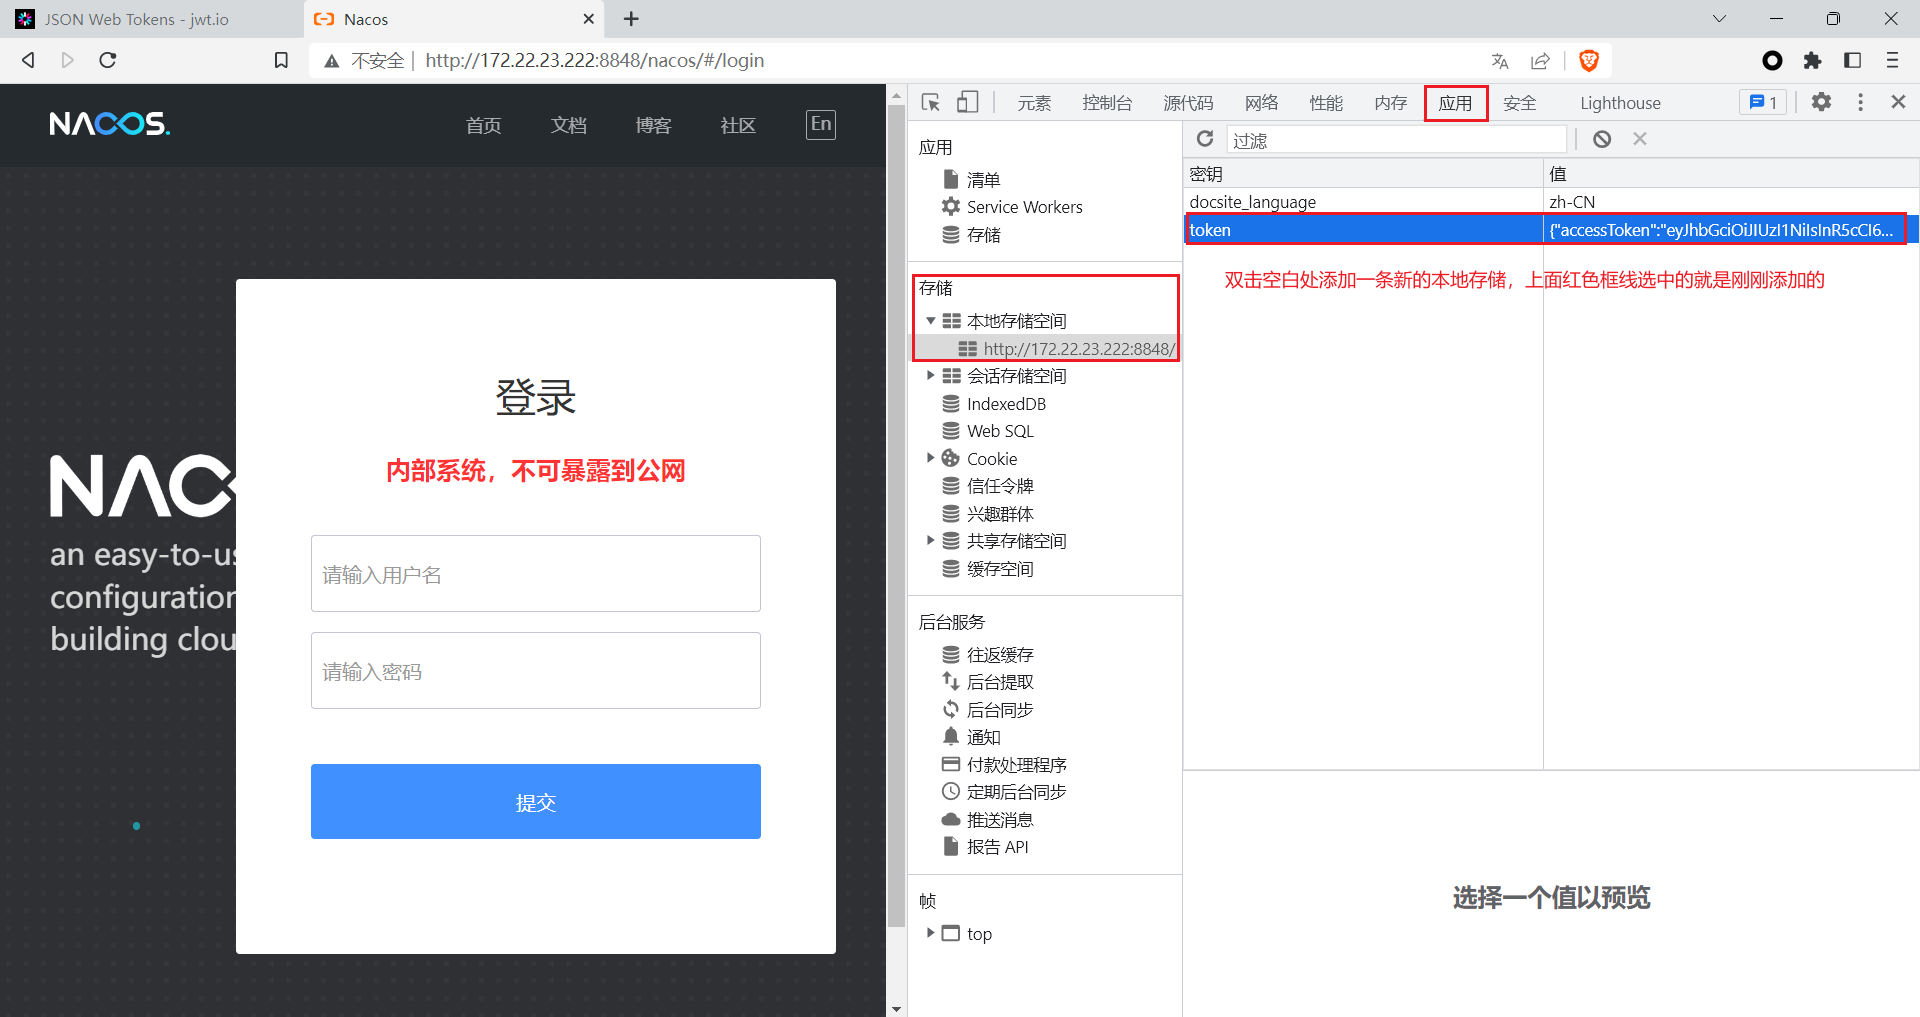Click the not secure warning indicator
1920x1017 pixels.
365,61
